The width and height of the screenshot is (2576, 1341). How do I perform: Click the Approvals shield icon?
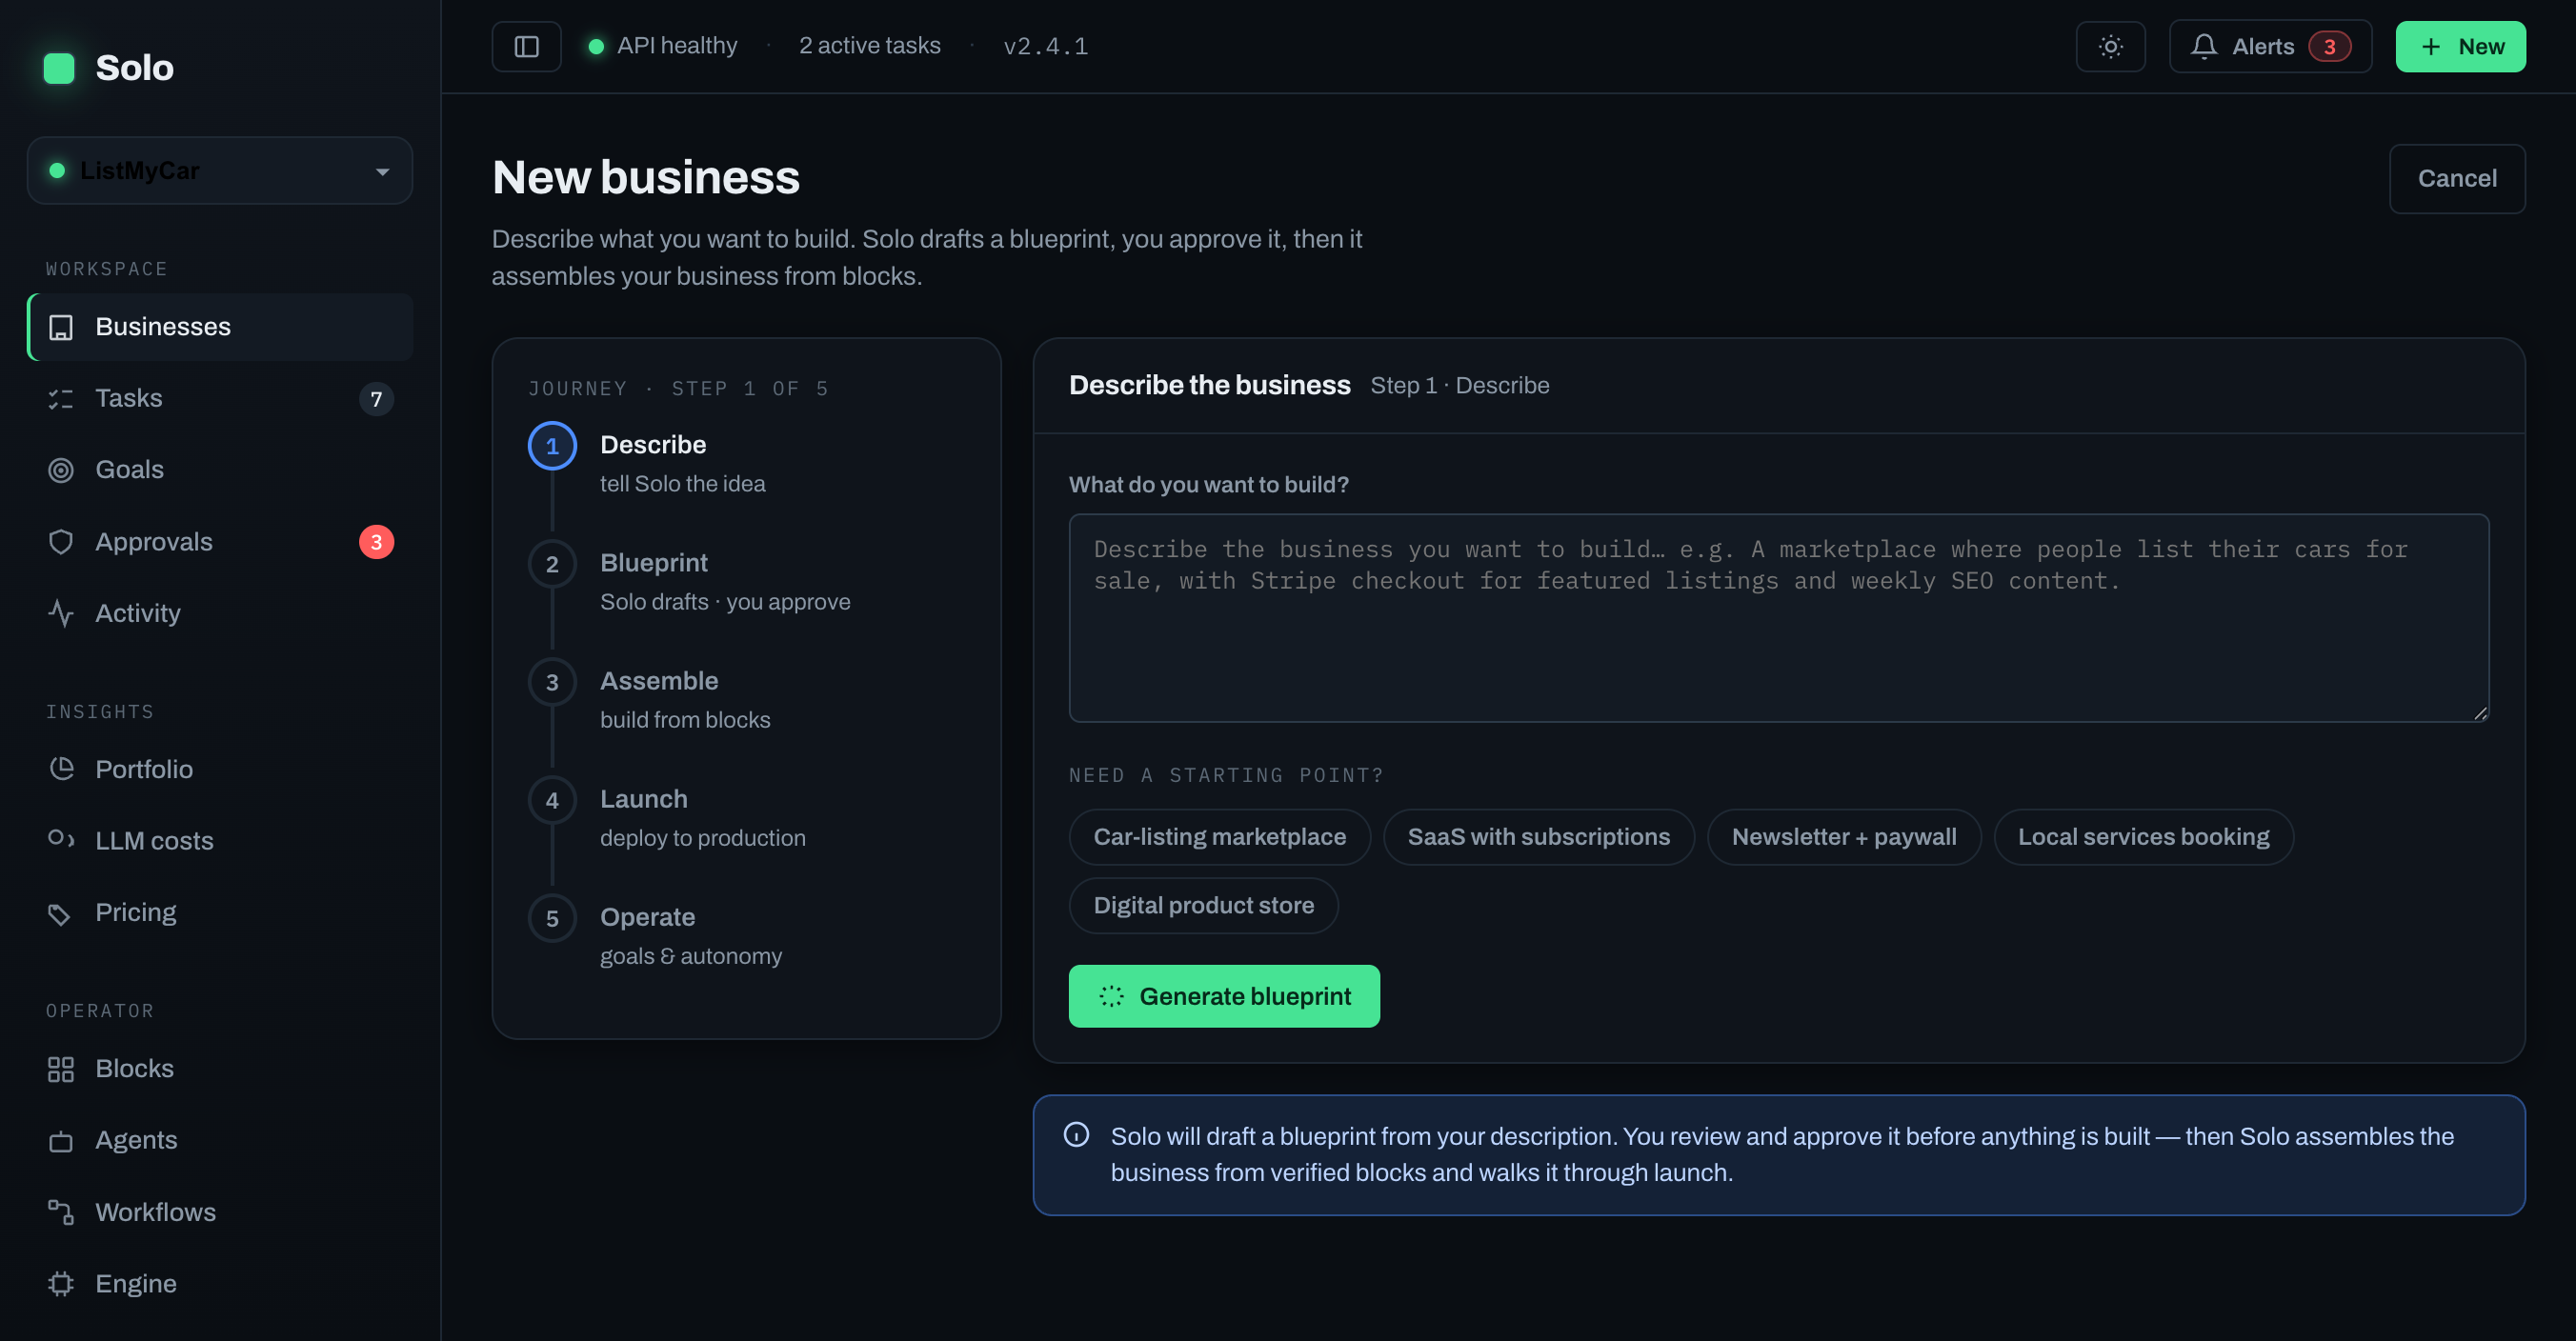pos(61,542)
